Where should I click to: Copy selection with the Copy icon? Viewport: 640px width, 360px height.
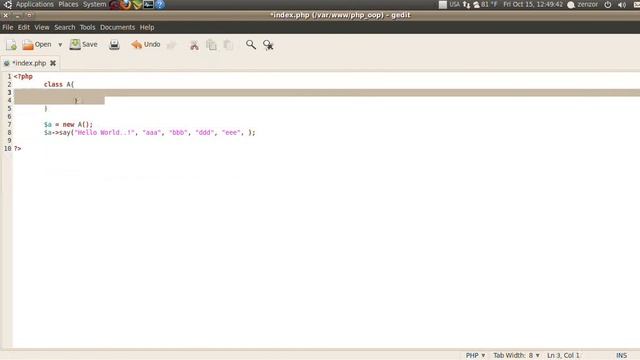pyautogui.click(x=211, y=45)
